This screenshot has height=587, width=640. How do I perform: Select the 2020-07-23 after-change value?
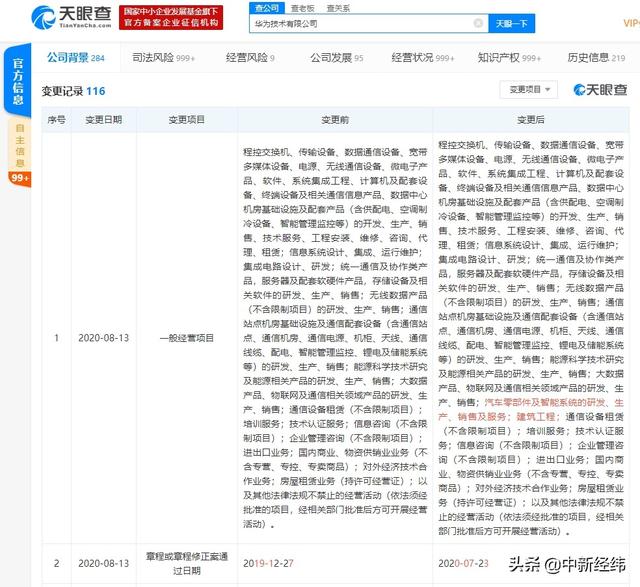463,563
